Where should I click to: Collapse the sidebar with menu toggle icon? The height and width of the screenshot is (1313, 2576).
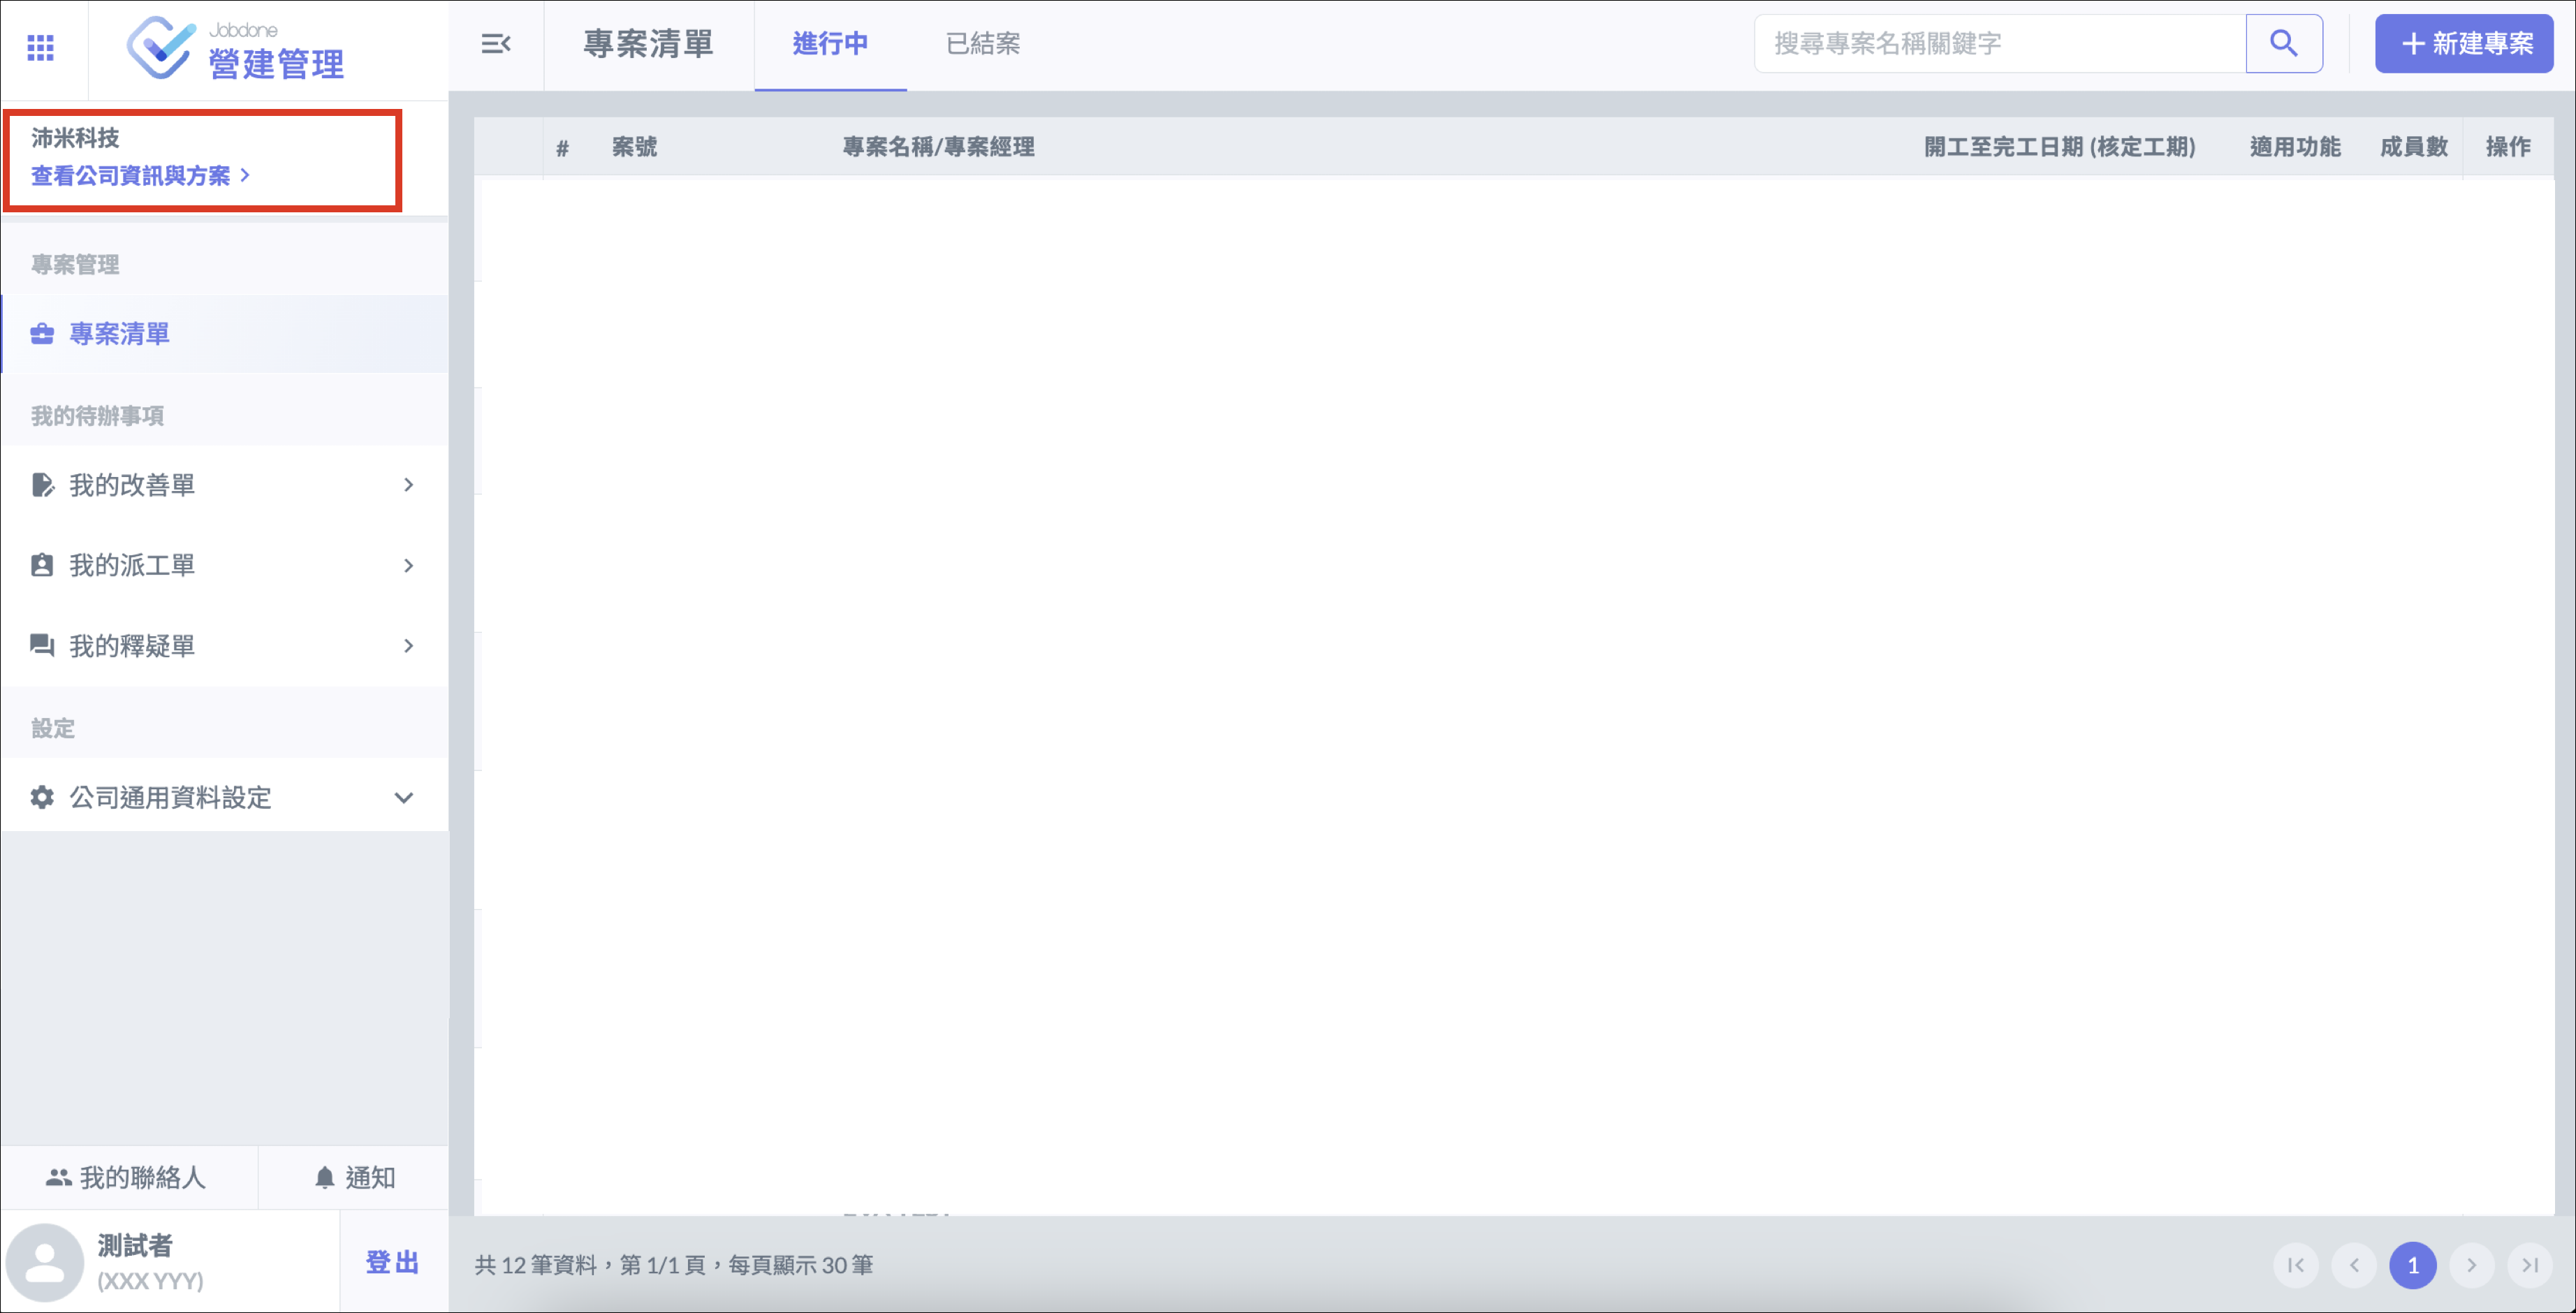point(496,44)
